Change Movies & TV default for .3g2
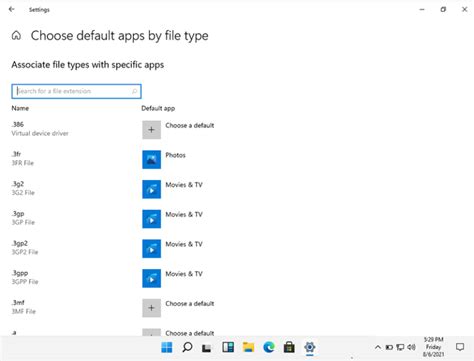Viewport: 474px width, 361px height. [184, 185]
